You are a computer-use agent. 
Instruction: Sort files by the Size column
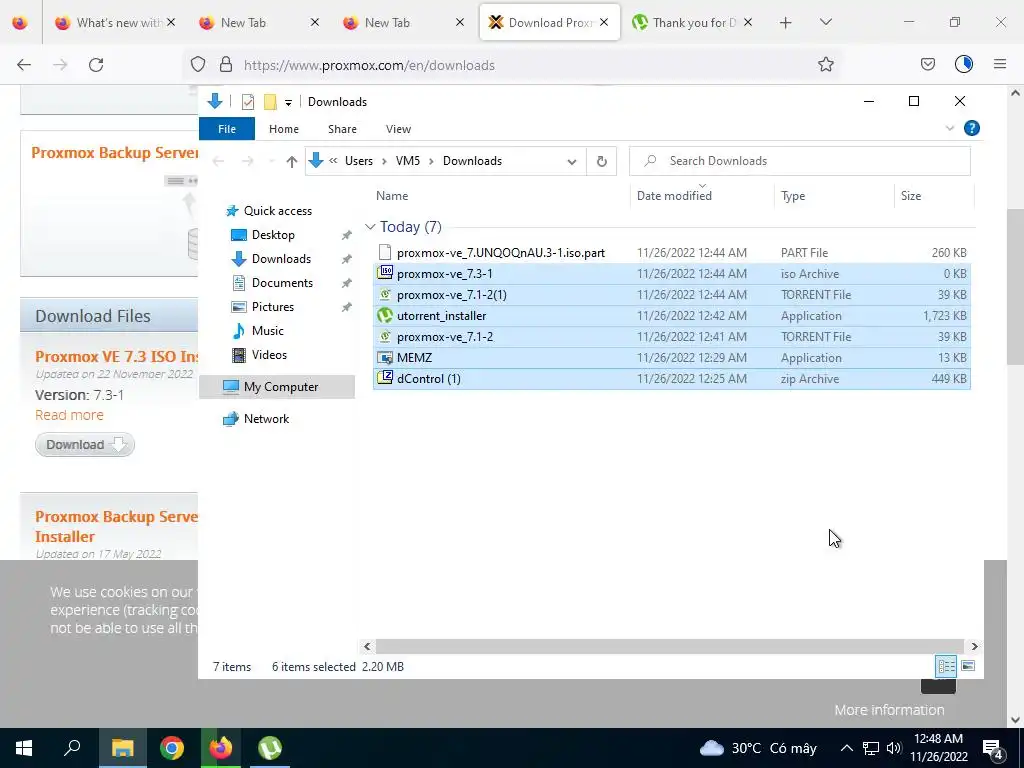coord(933,196)
